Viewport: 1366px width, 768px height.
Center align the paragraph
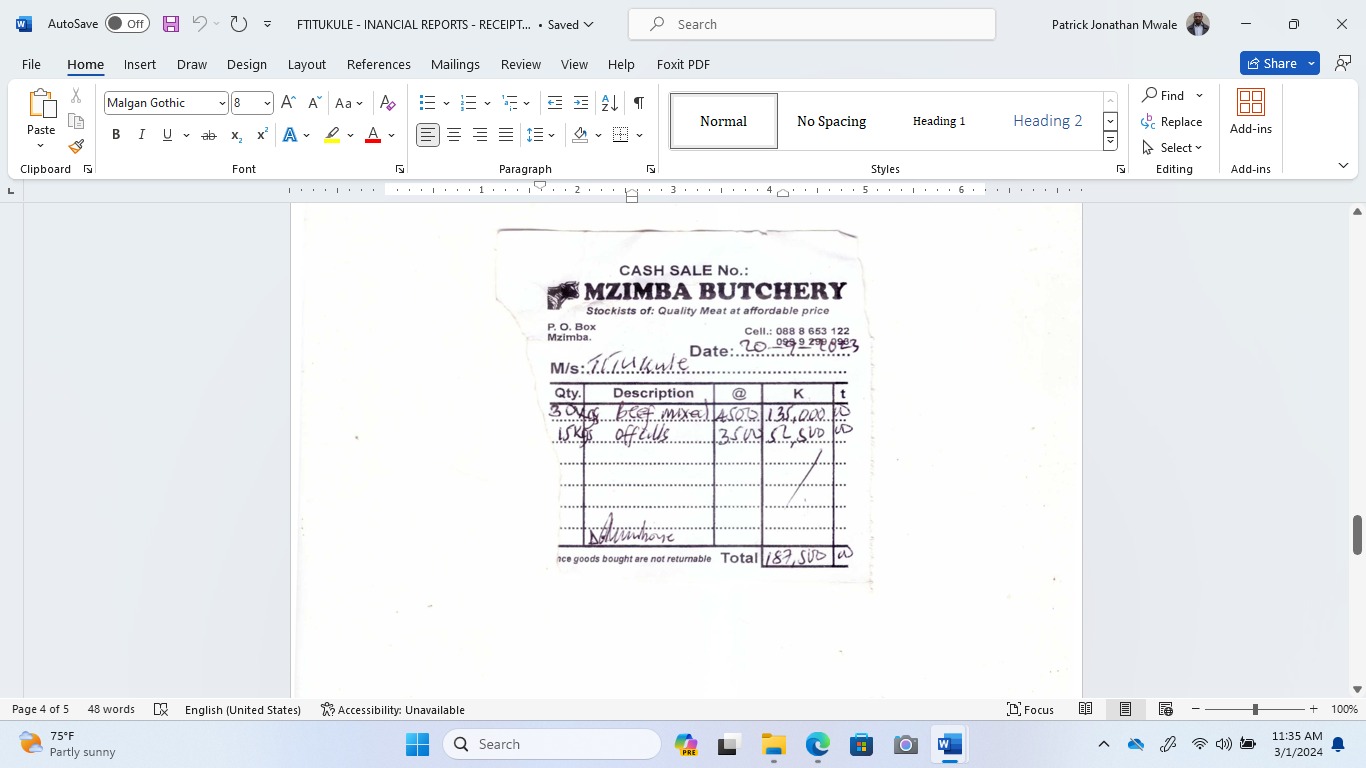[x=454, y=135]
